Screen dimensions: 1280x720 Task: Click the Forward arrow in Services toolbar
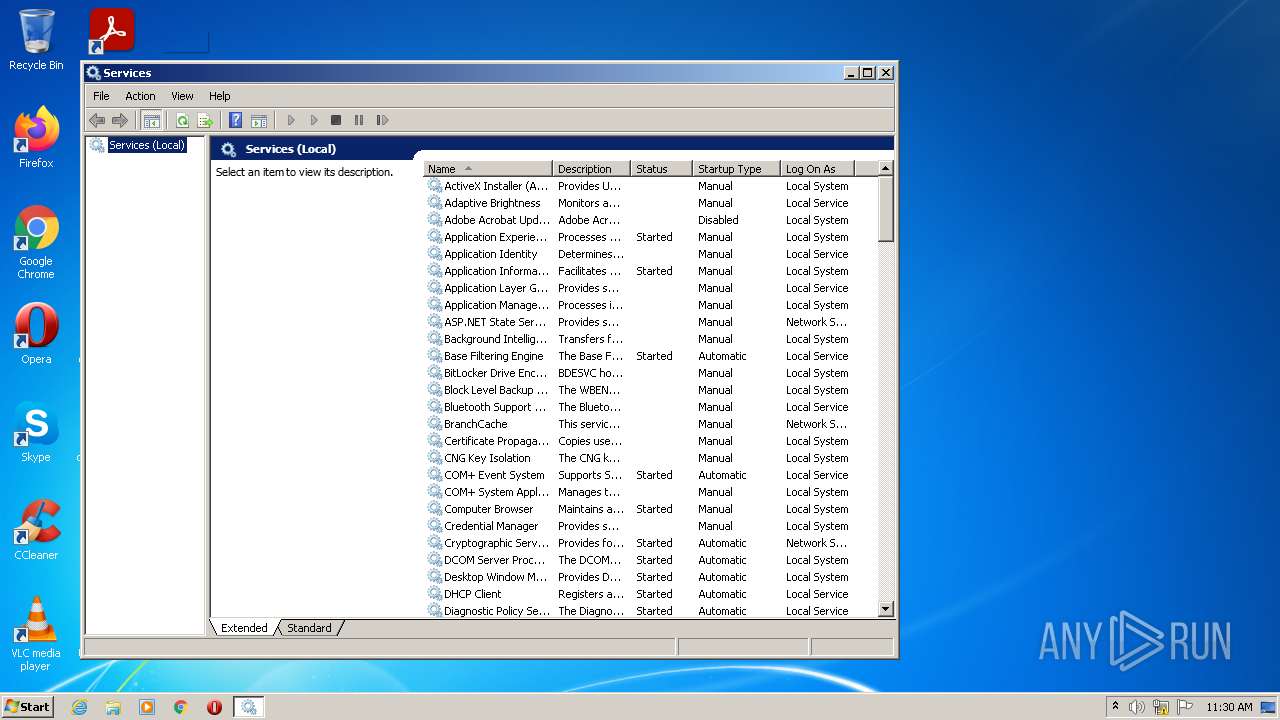point(120,120)
